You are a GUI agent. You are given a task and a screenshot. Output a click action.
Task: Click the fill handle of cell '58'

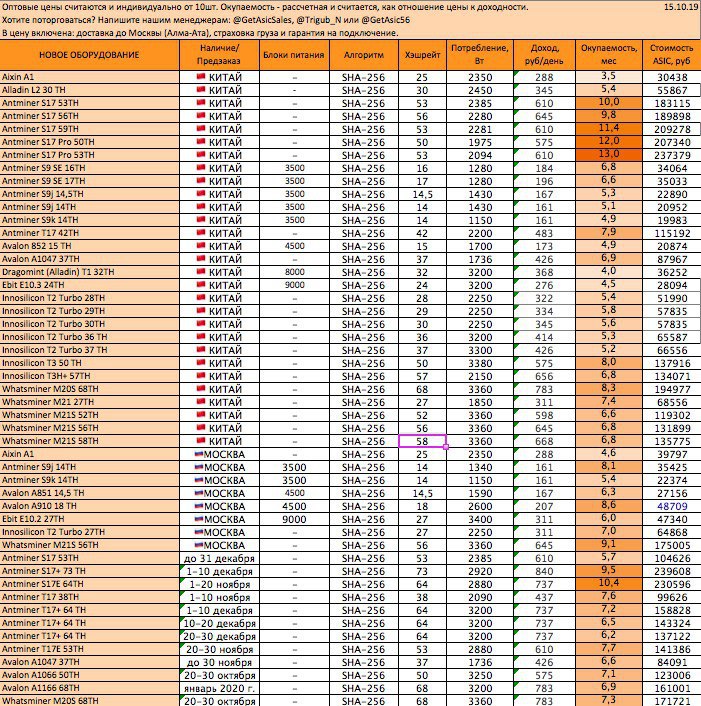[446, 447]
